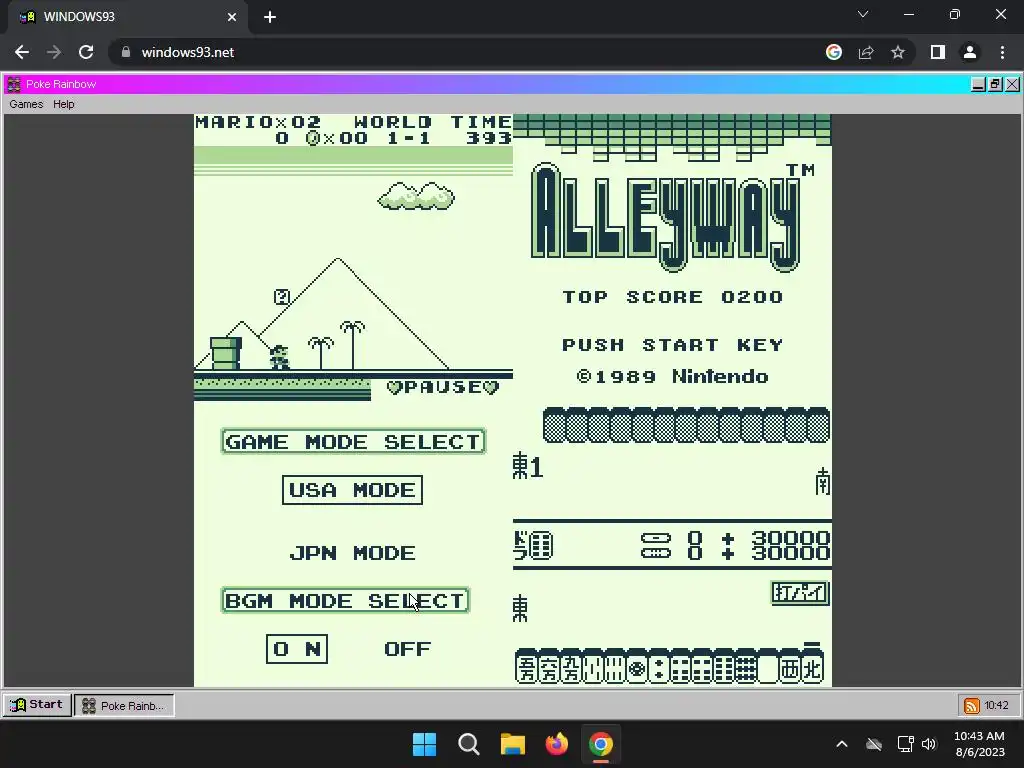The image size is (1024, 768).
Task: Open the Games menu
Action: [26, 104]
